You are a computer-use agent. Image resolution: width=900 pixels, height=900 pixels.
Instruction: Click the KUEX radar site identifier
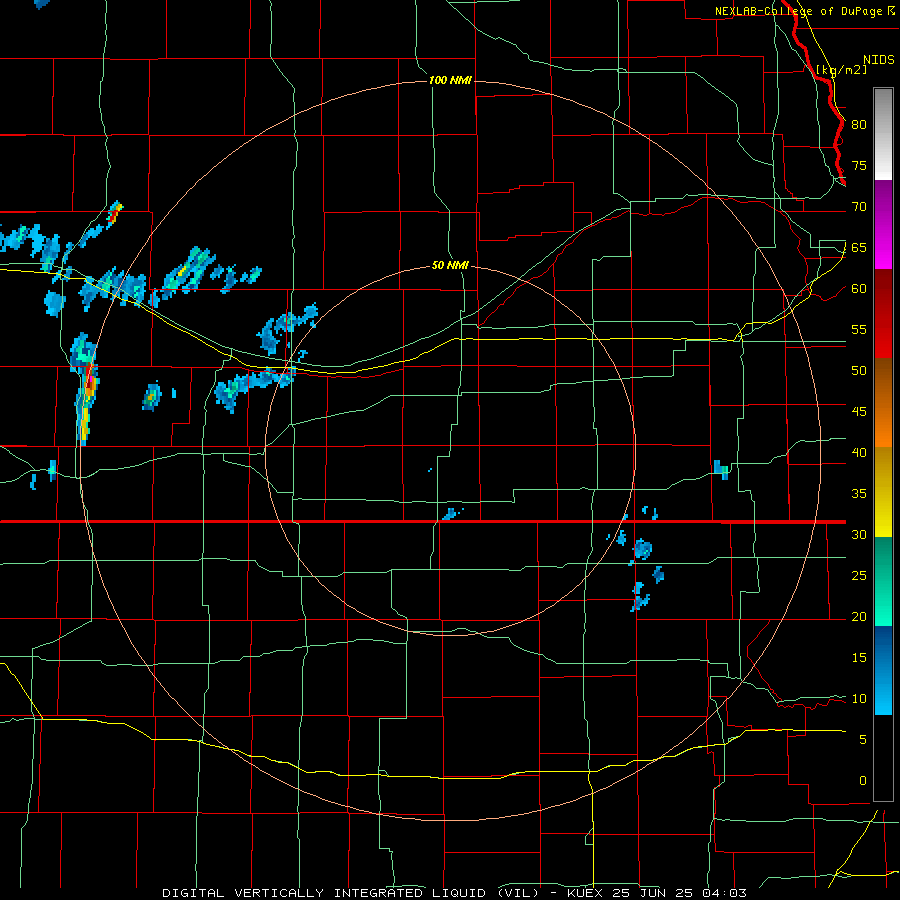(585, 893)
